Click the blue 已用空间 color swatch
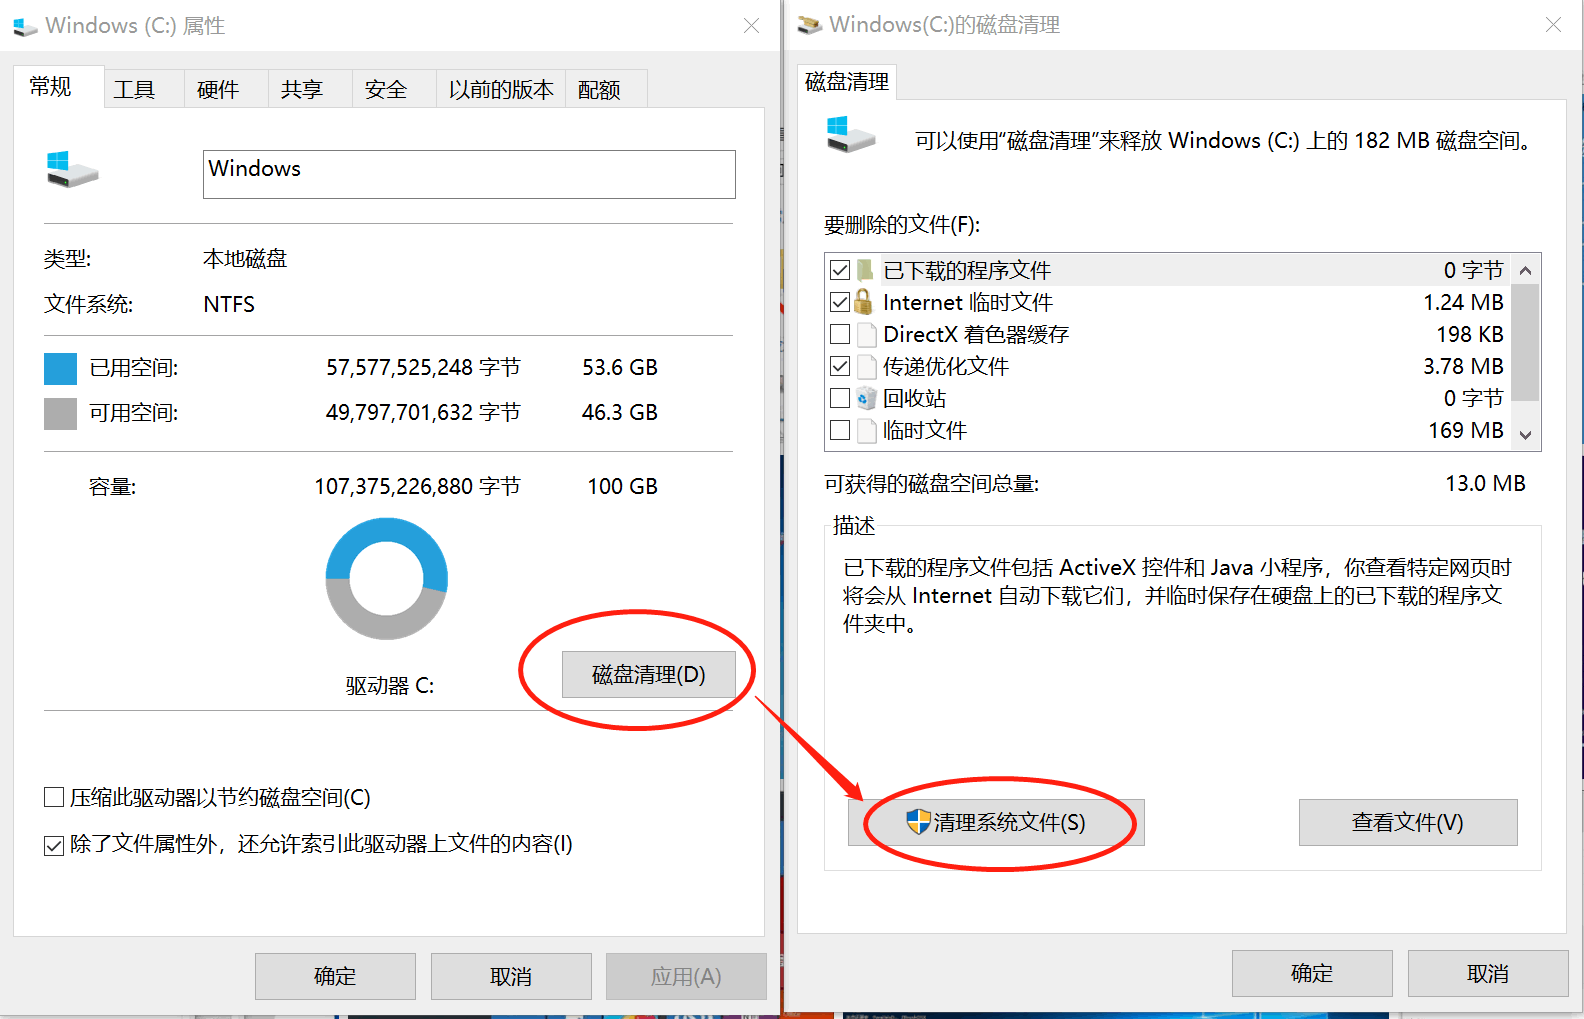The width and height of the screenshot is (1584, 1019). pos(60,368)
